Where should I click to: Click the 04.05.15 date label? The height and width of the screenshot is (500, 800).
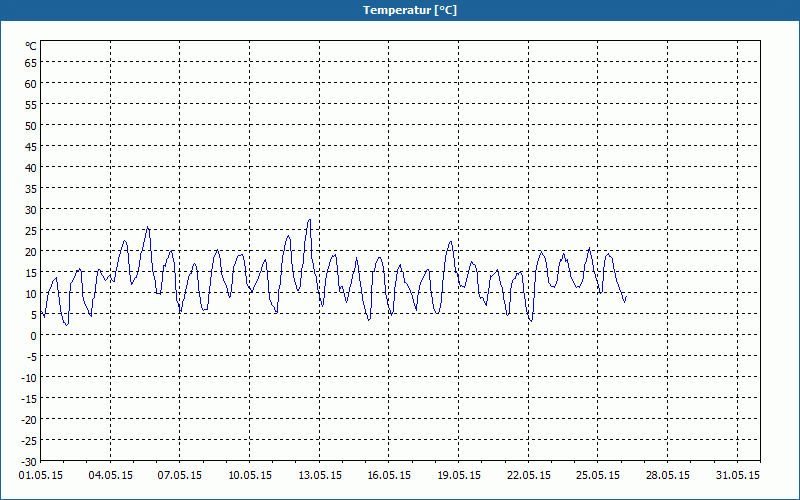point(110,475)
